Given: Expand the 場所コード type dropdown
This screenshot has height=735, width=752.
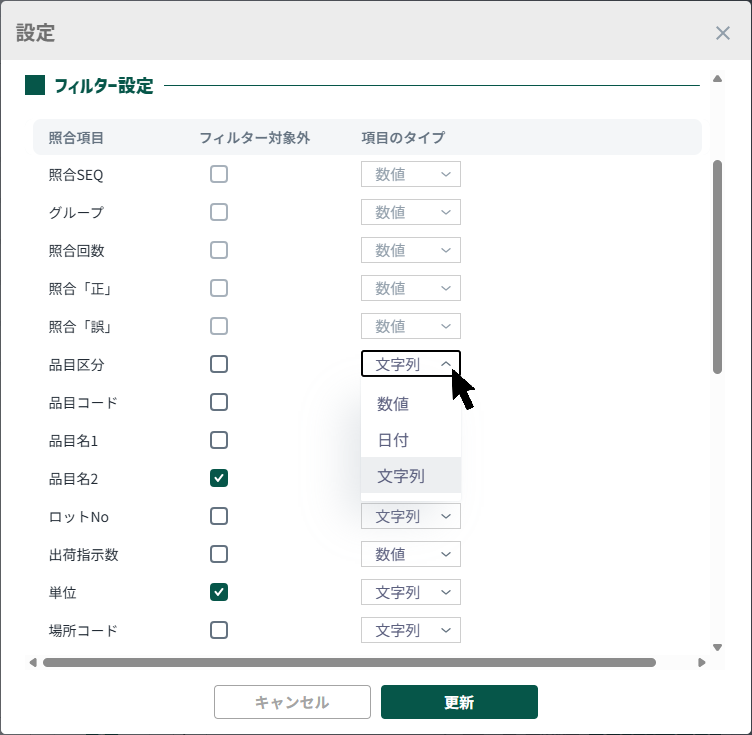Looking at the screenshot, I should click(411, 630).
